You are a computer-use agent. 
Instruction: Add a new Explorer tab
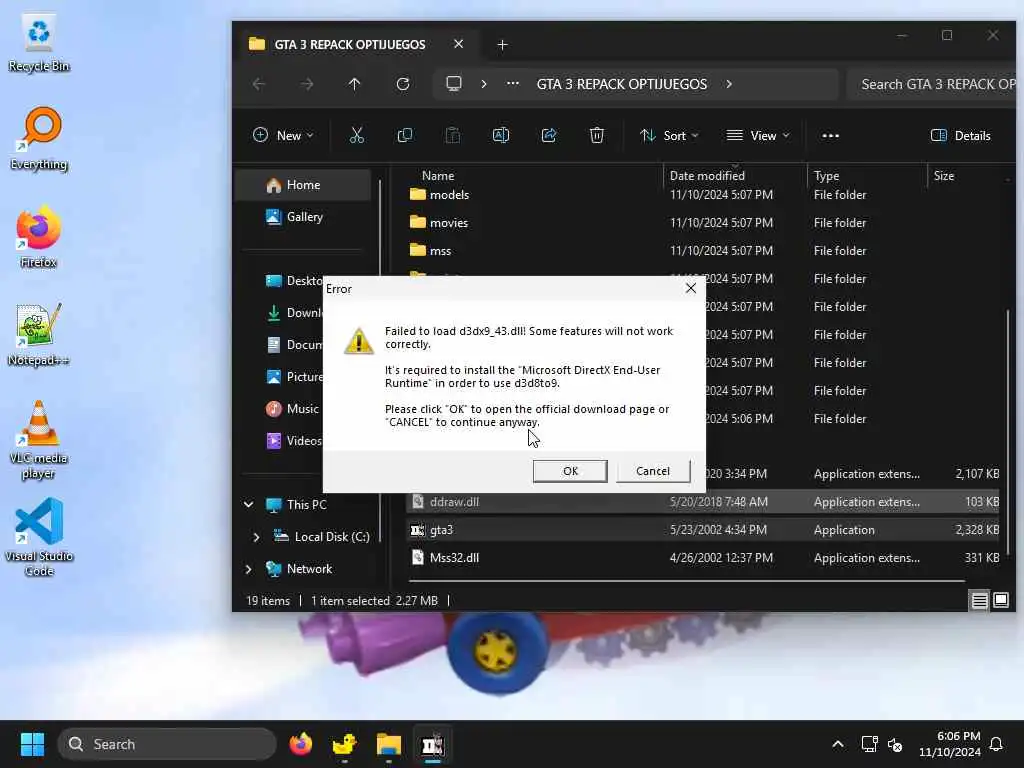tap(502, 44)
